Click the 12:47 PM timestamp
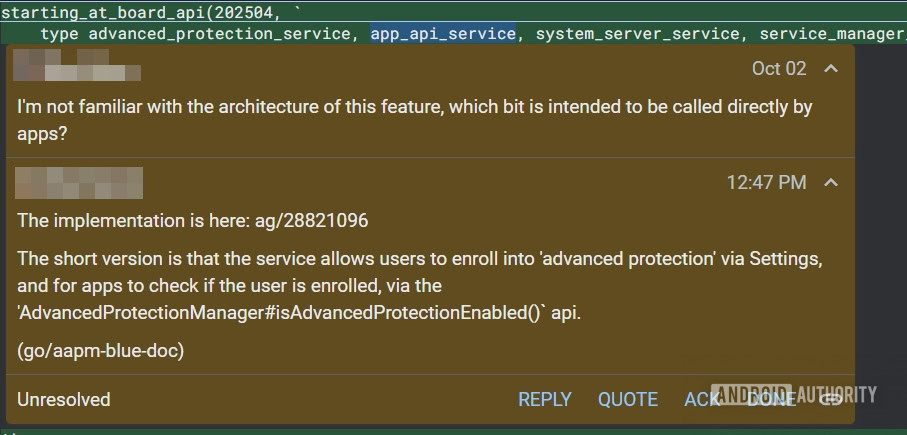The height and width of the screenshot is (435, 907). pos(765,182)
